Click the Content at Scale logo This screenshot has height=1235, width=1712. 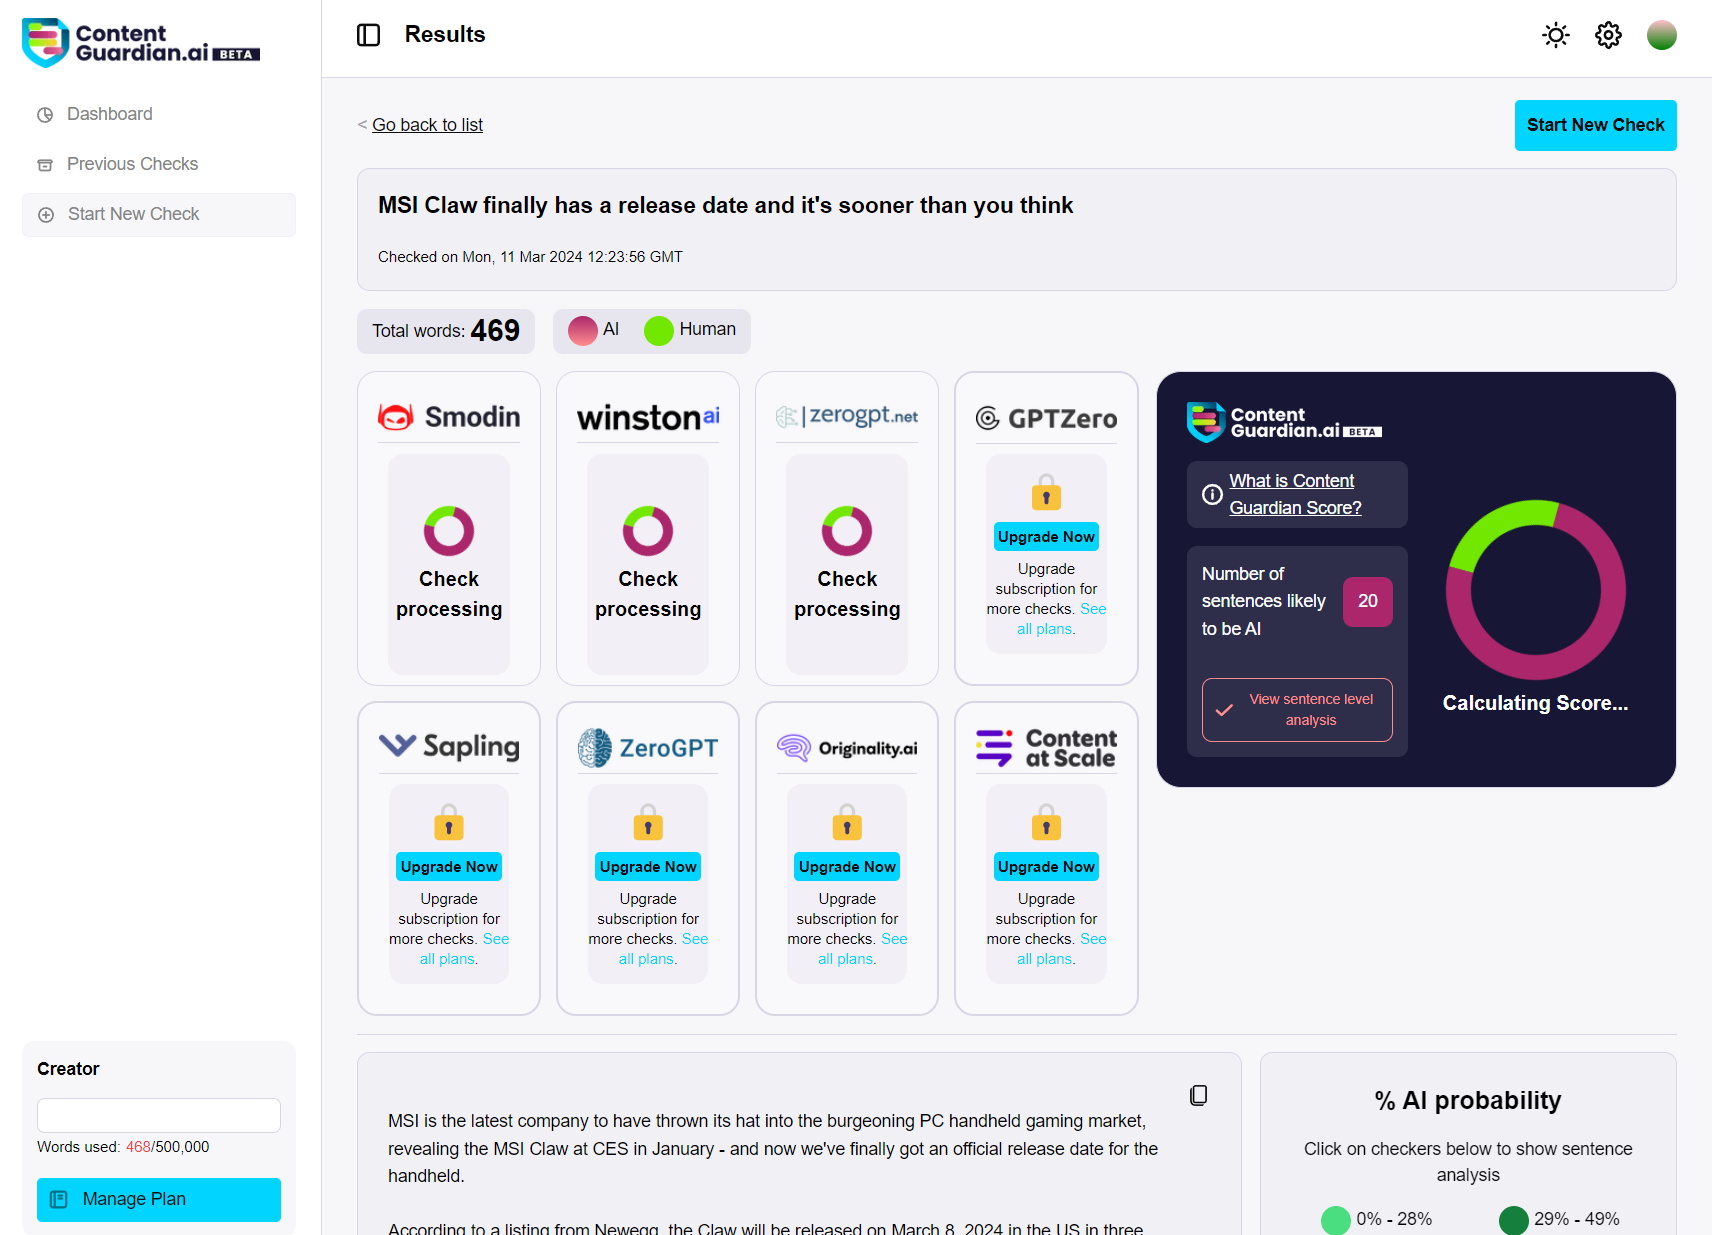point(1046,748)
